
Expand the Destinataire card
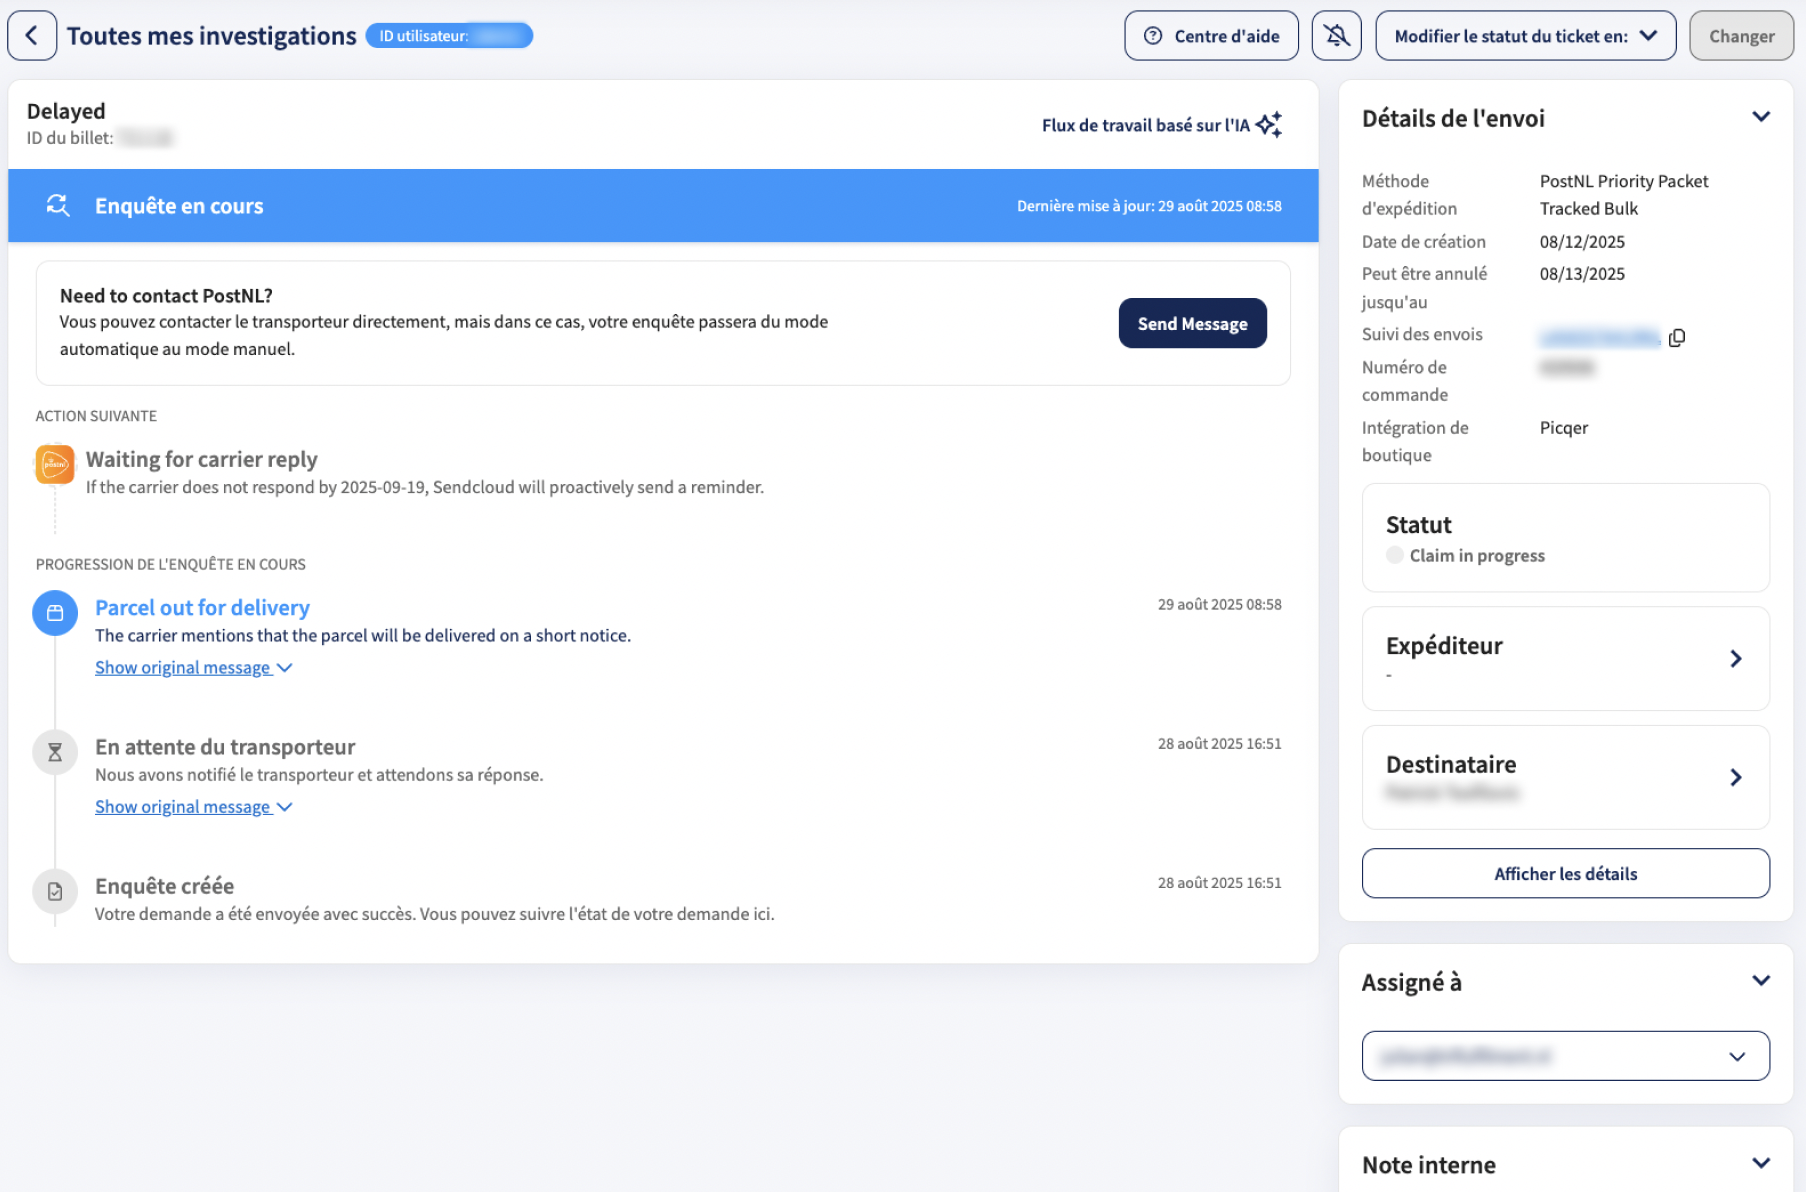pos(1565,777)
